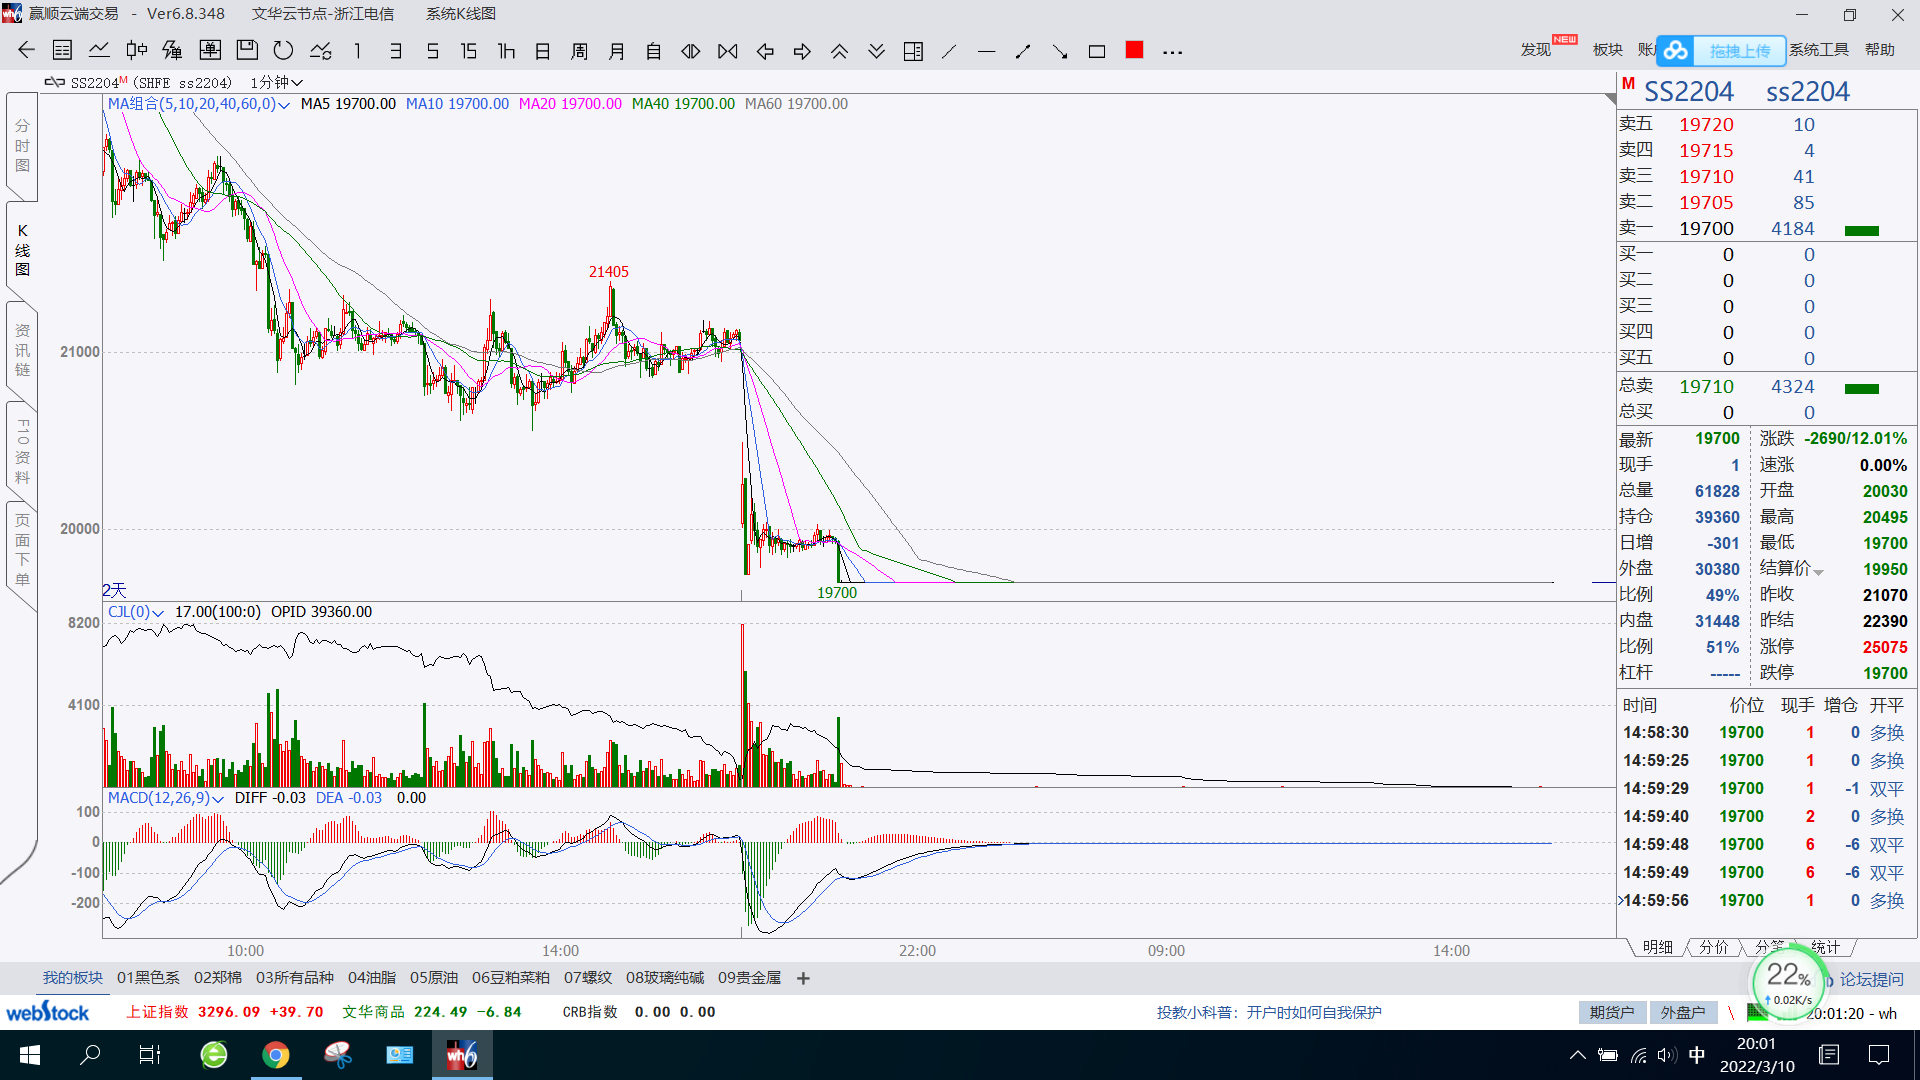Click the hollow right arrow icon

802,51
